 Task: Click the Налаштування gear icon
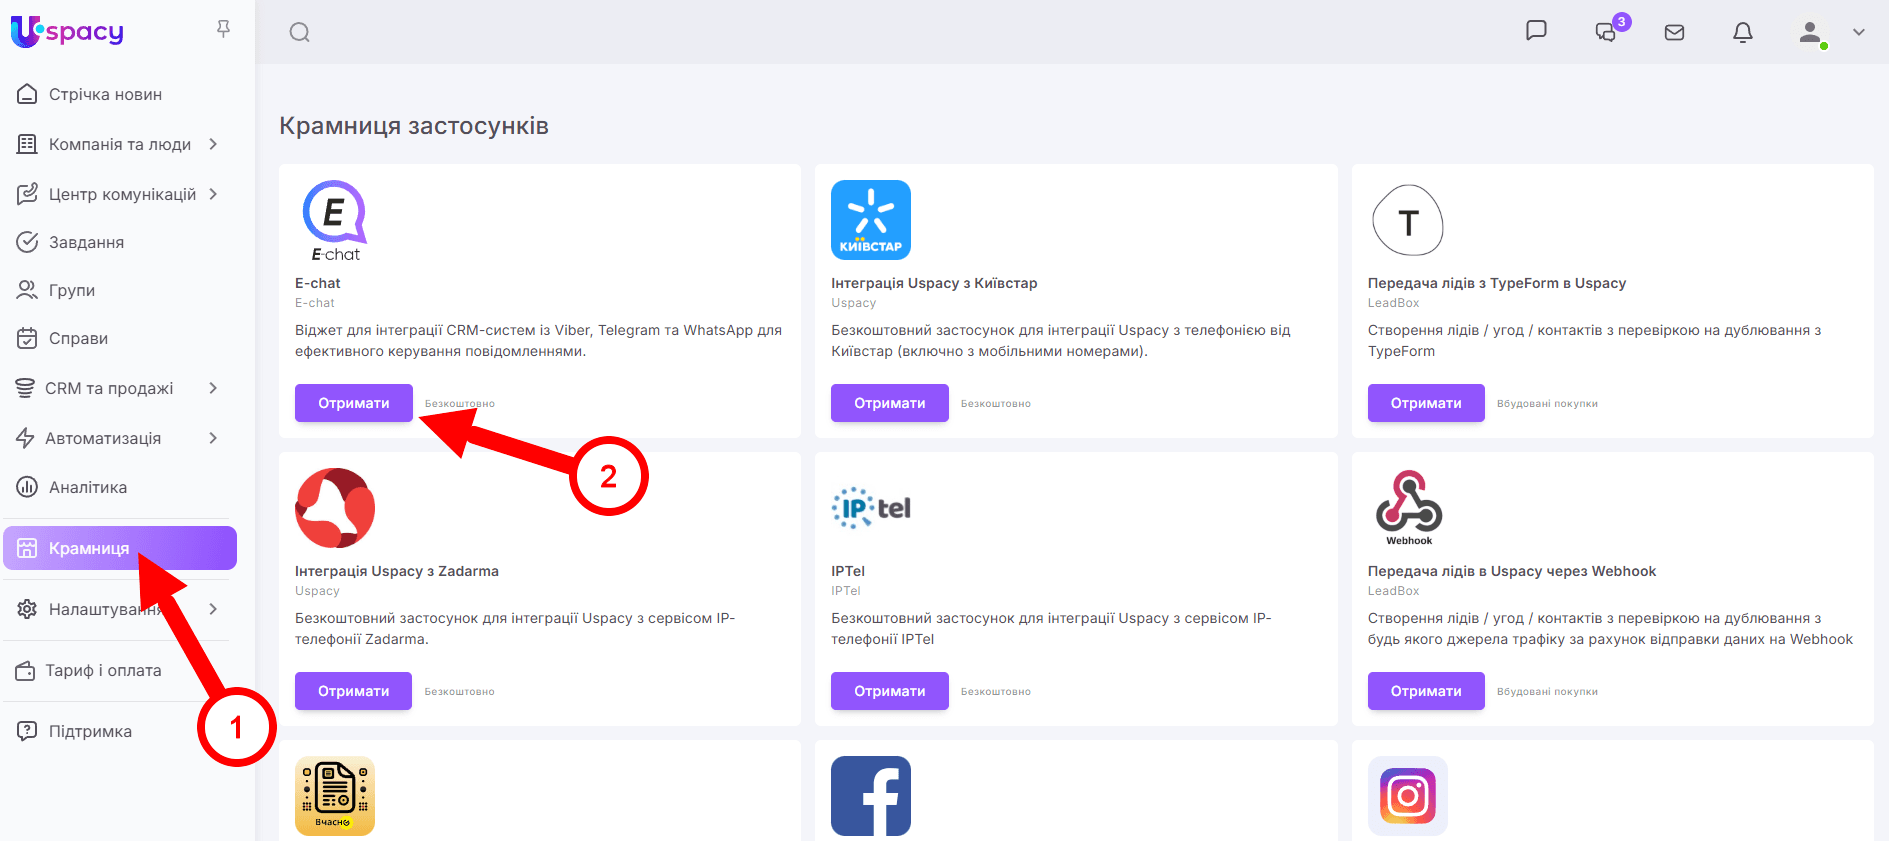point(27,609)
